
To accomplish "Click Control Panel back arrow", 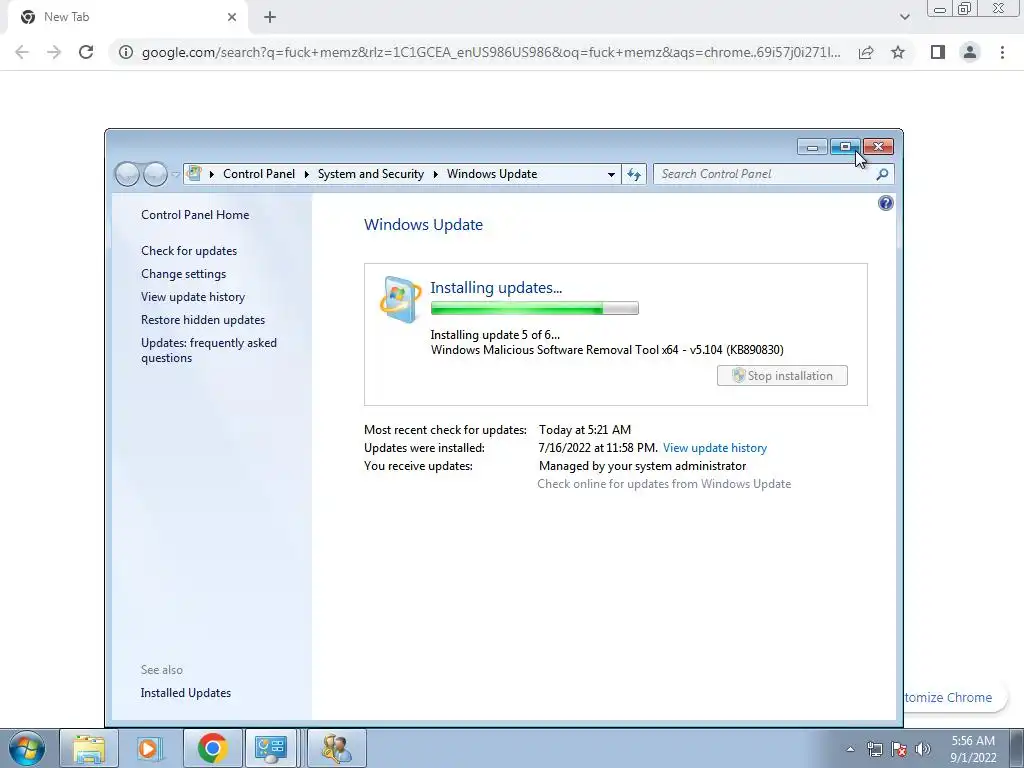I will click(127, 174).
